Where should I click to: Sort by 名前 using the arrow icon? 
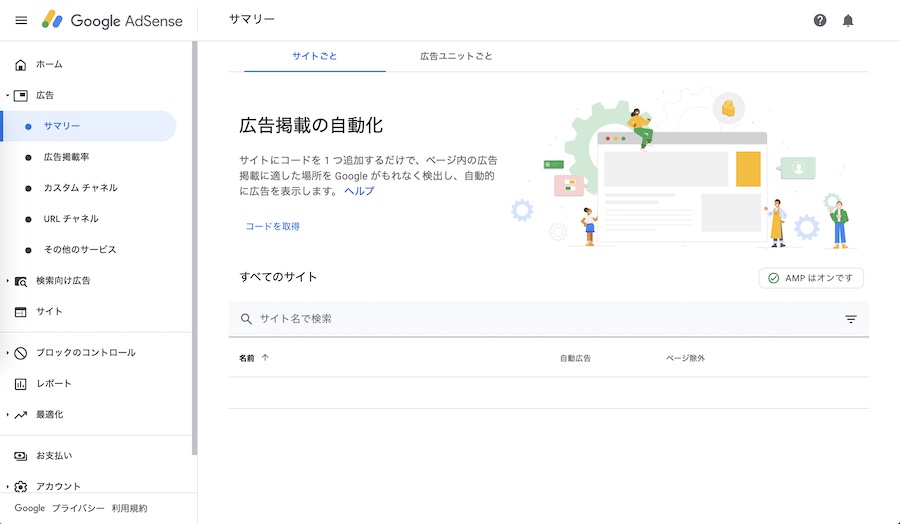[265, 358]
